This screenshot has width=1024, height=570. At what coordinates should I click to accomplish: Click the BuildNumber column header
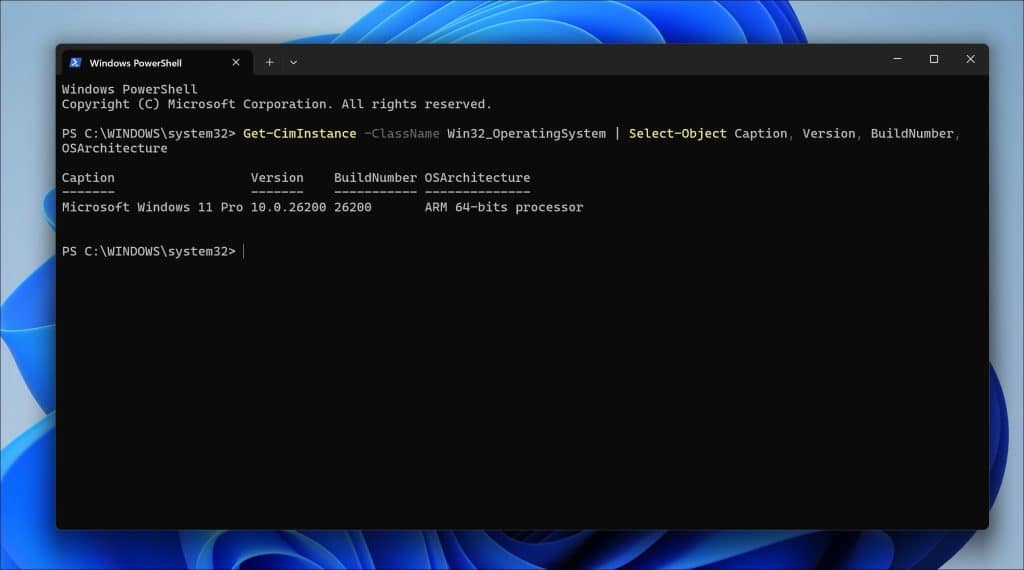pos(375,178)
